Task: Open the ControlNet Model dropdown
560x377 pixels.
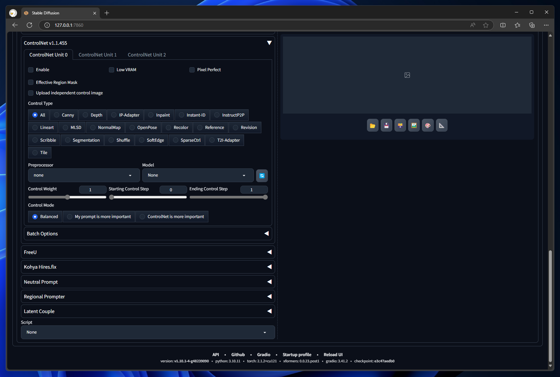Action: pos(198,175)
